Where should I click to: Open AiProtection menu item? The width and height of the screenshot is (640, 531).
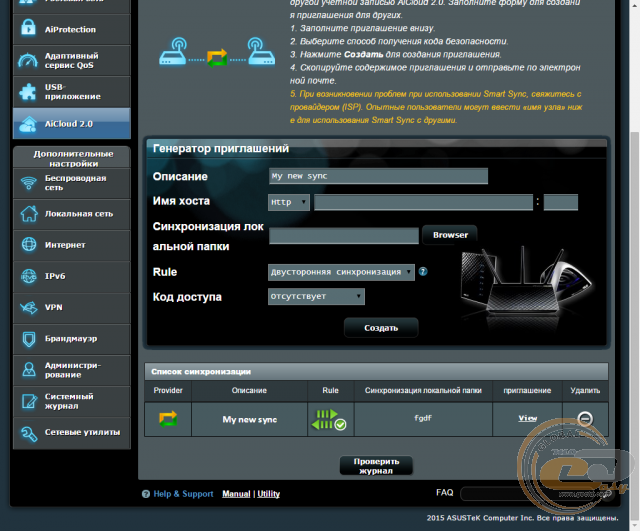tap(72, 29)
